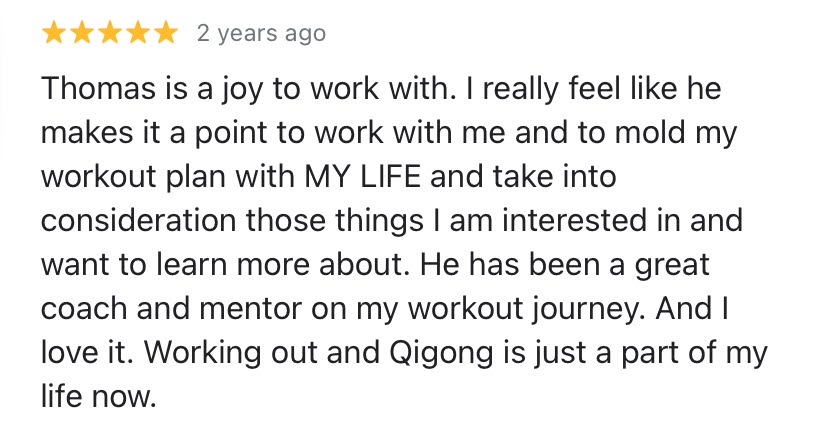Click the word 'joy' in the first line
Image resolution: width=828 pixels, height=433 pixels.
(233, 90)
